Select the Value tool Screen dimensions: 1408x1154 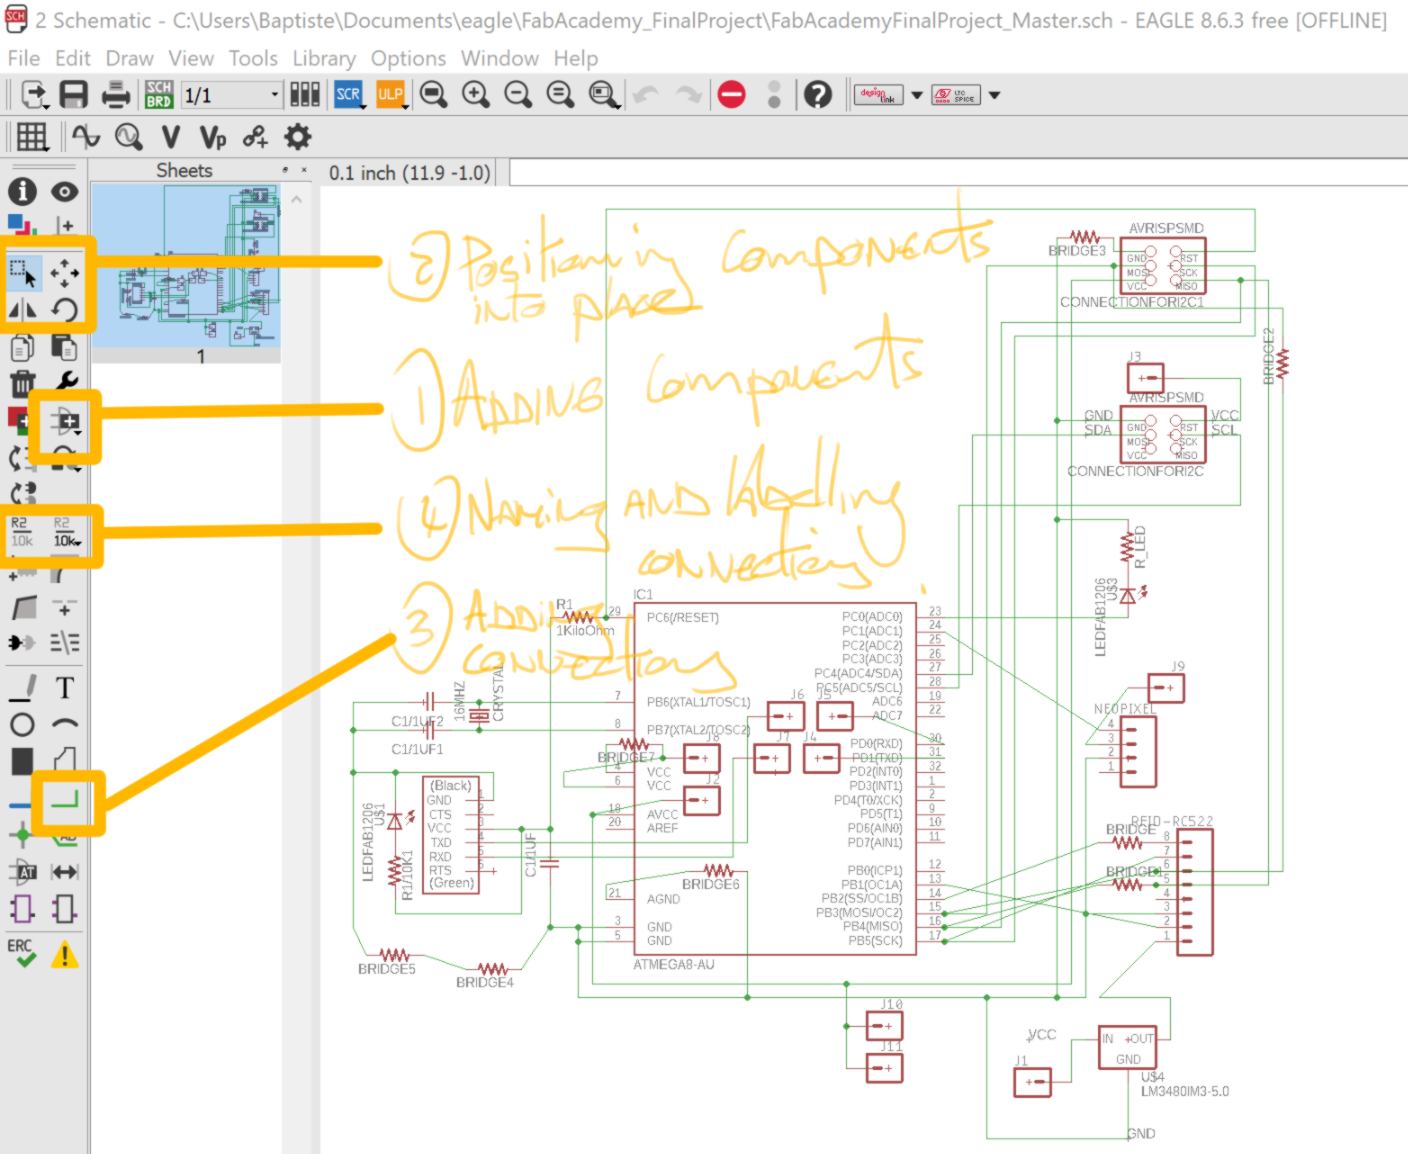pos(65,532)
